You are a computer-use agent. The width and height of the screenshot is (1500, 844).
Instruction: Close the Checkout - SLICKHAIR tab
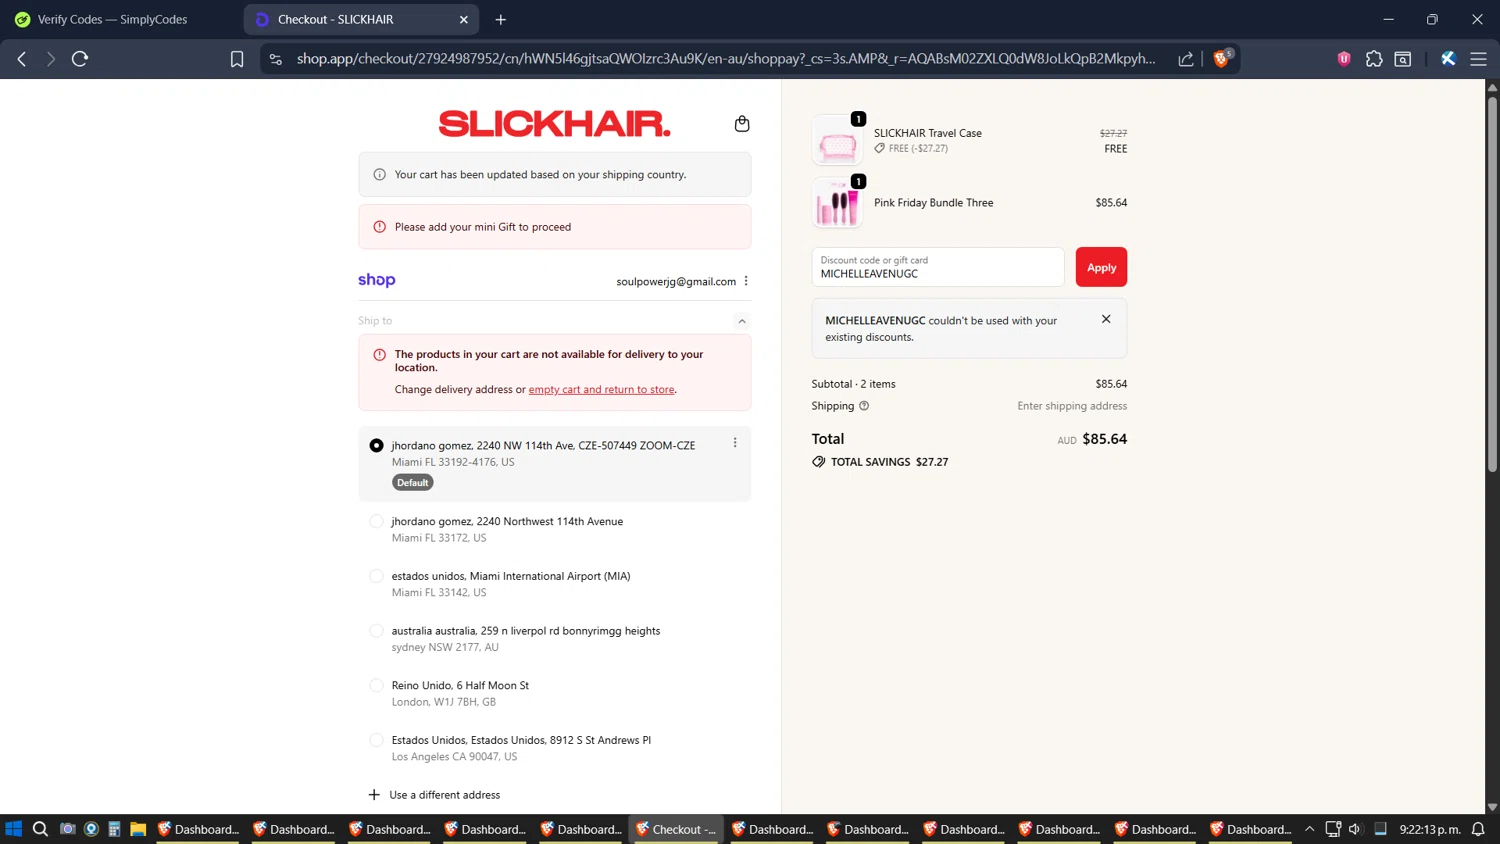[x=464, y=19]
